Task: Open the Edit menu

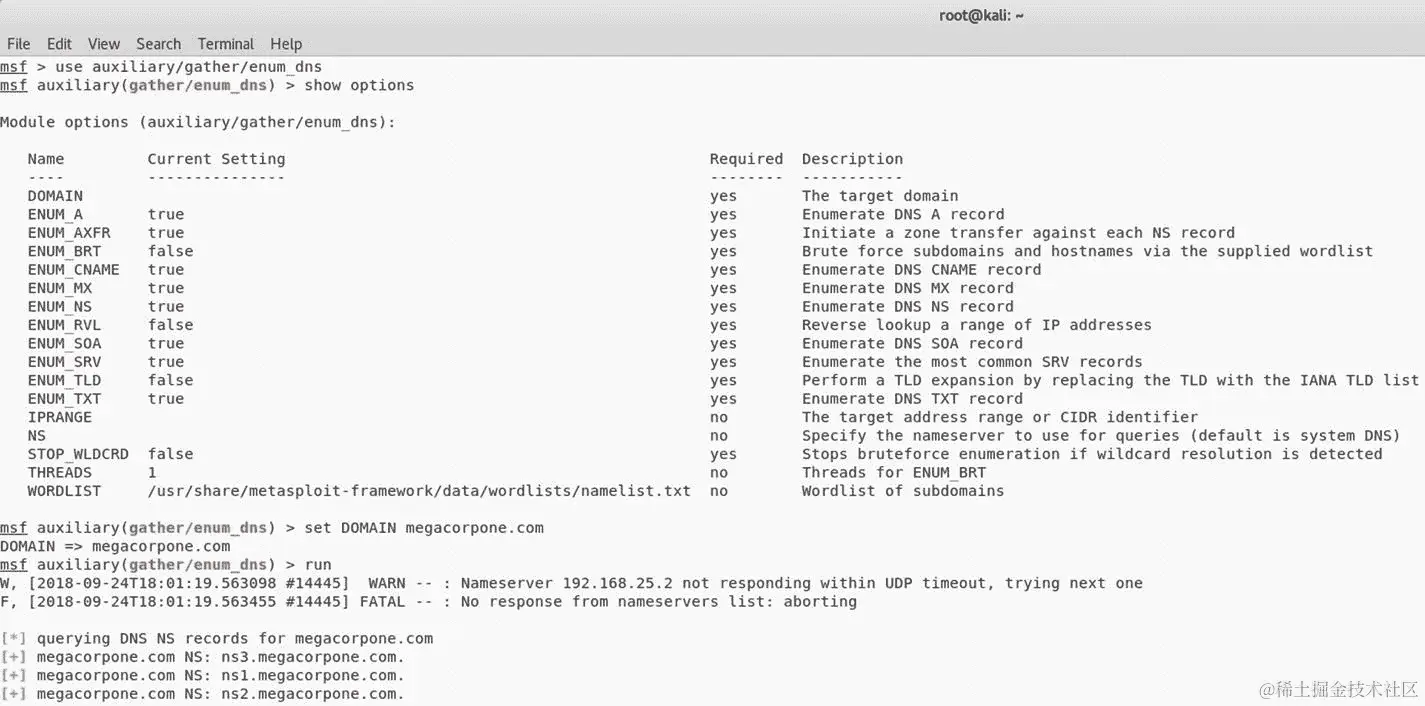Action: tap(59, 44)
